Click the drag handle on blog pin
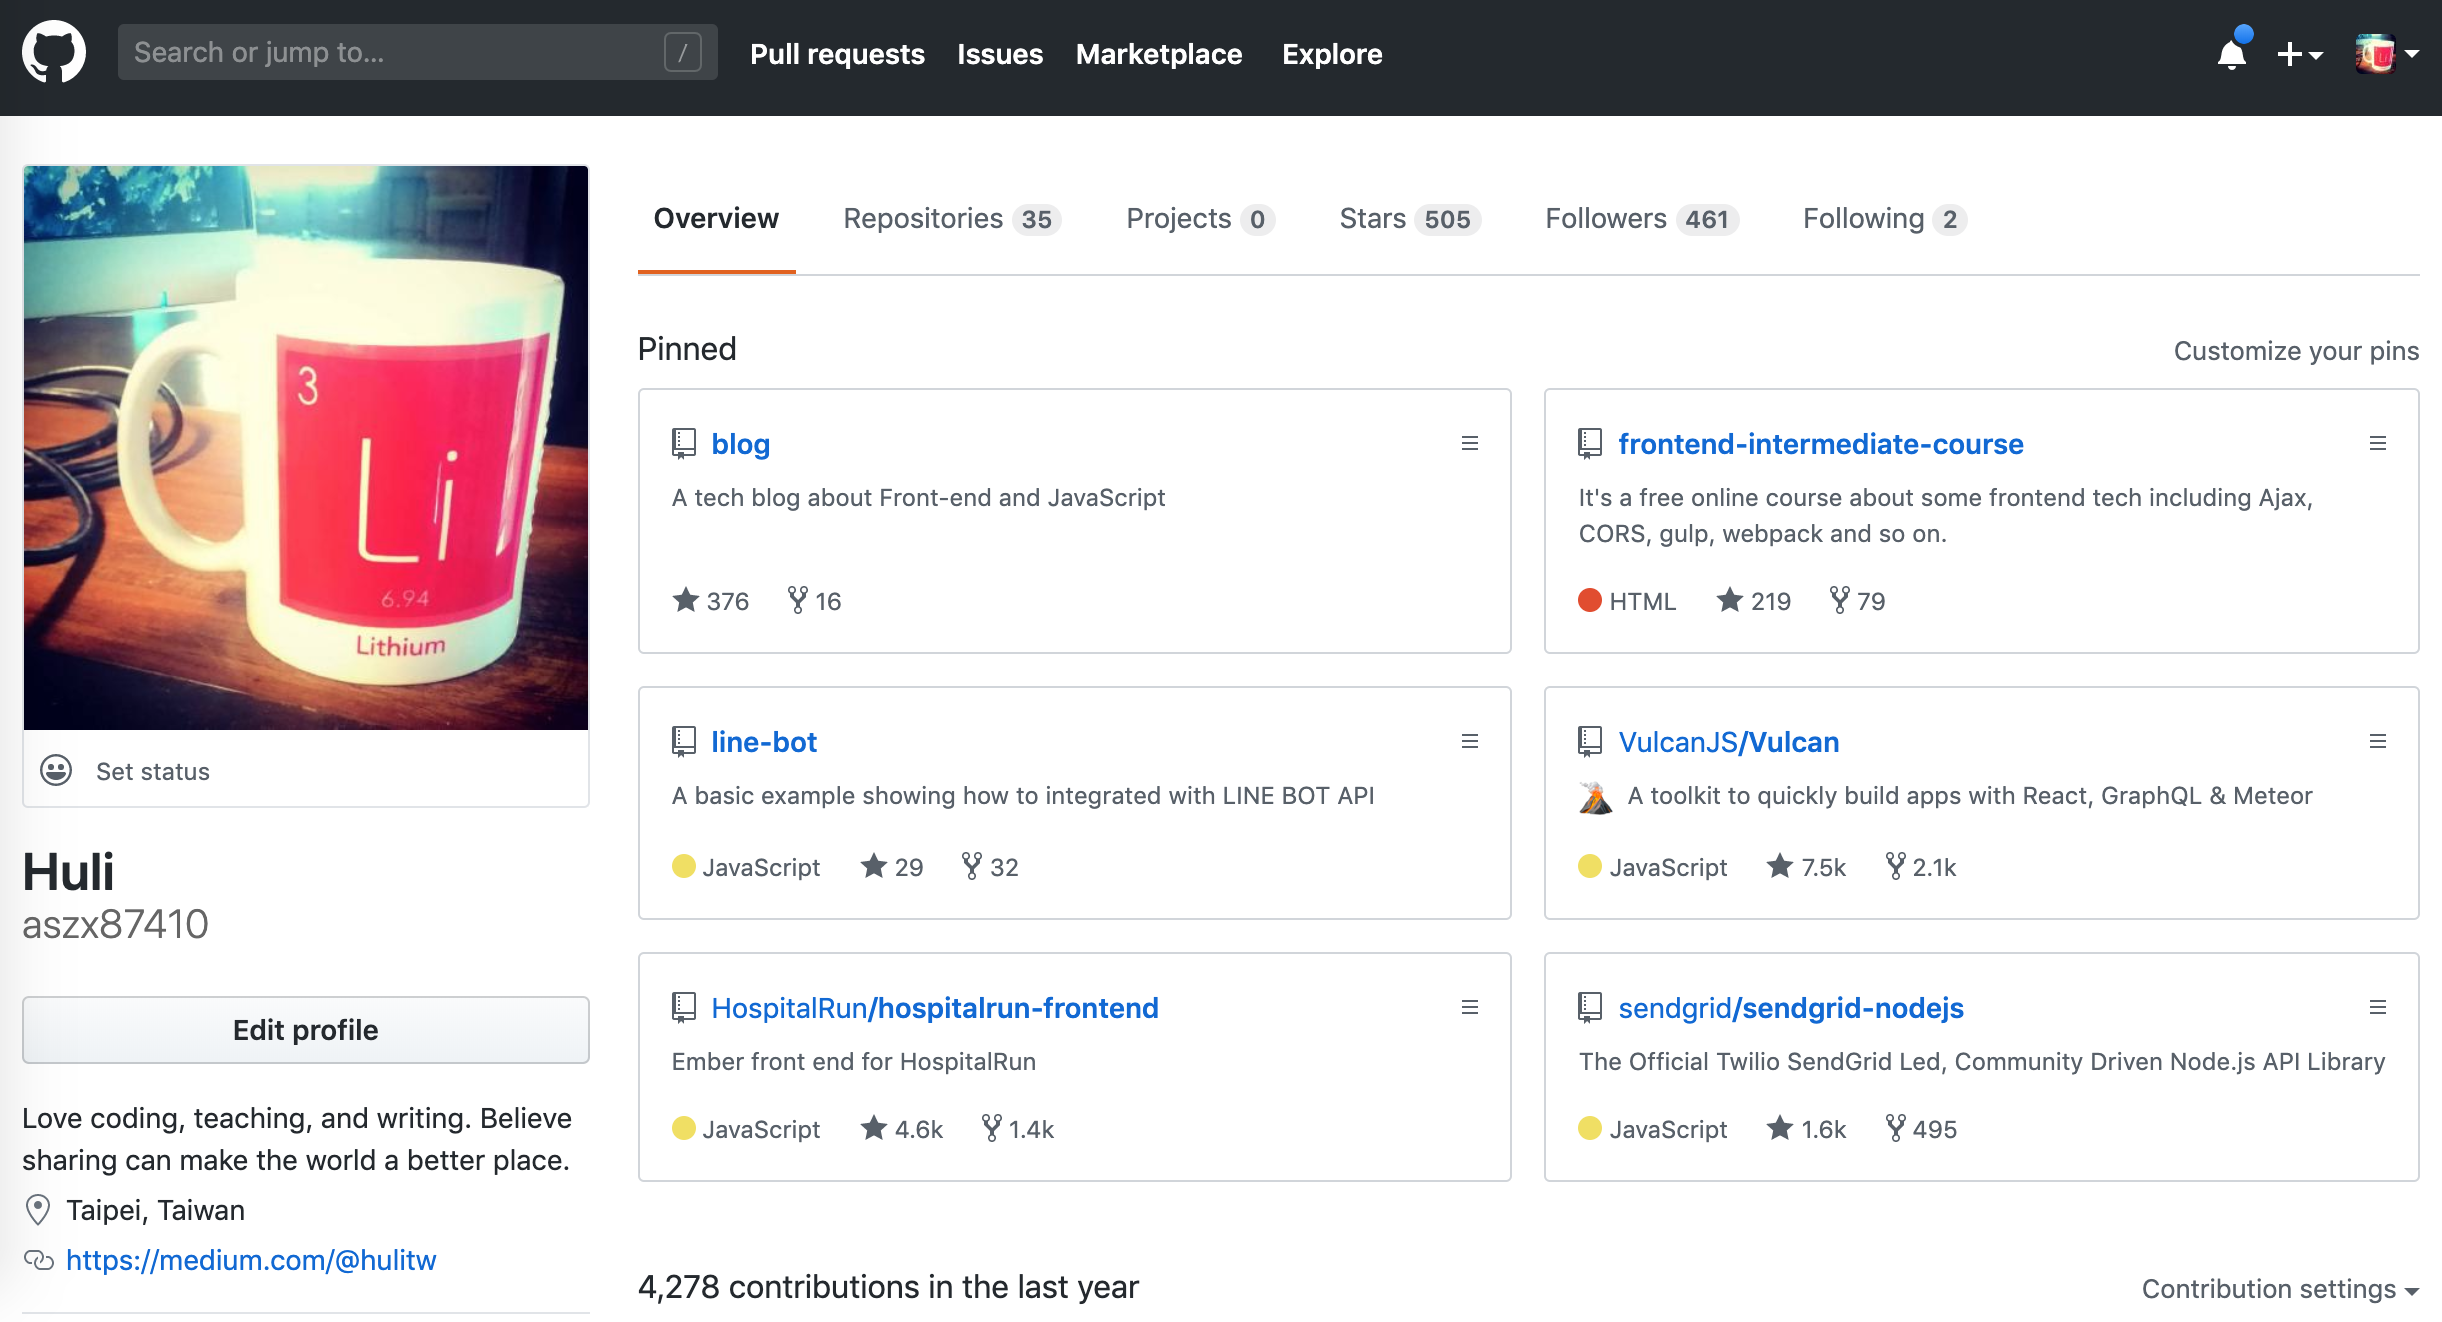Viewport: 2442px width, 1322px height. (1469, 443)
